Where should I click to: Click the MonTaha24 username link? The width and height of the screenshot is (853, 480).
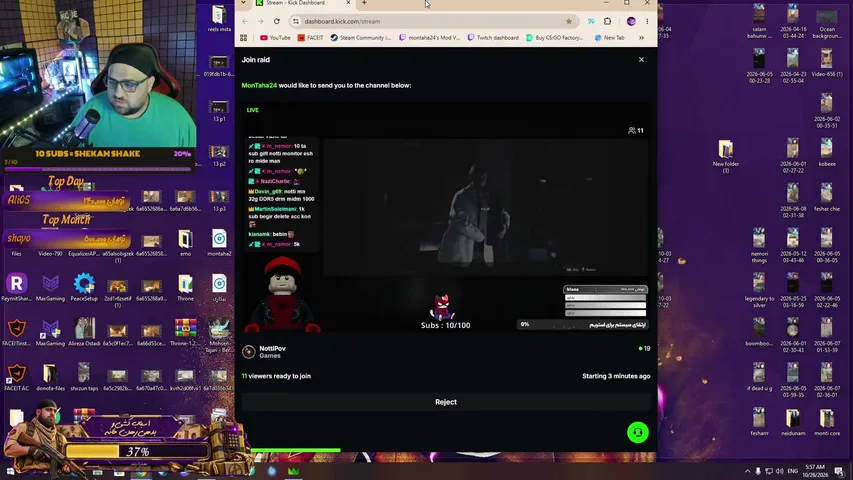pos(259,85)
